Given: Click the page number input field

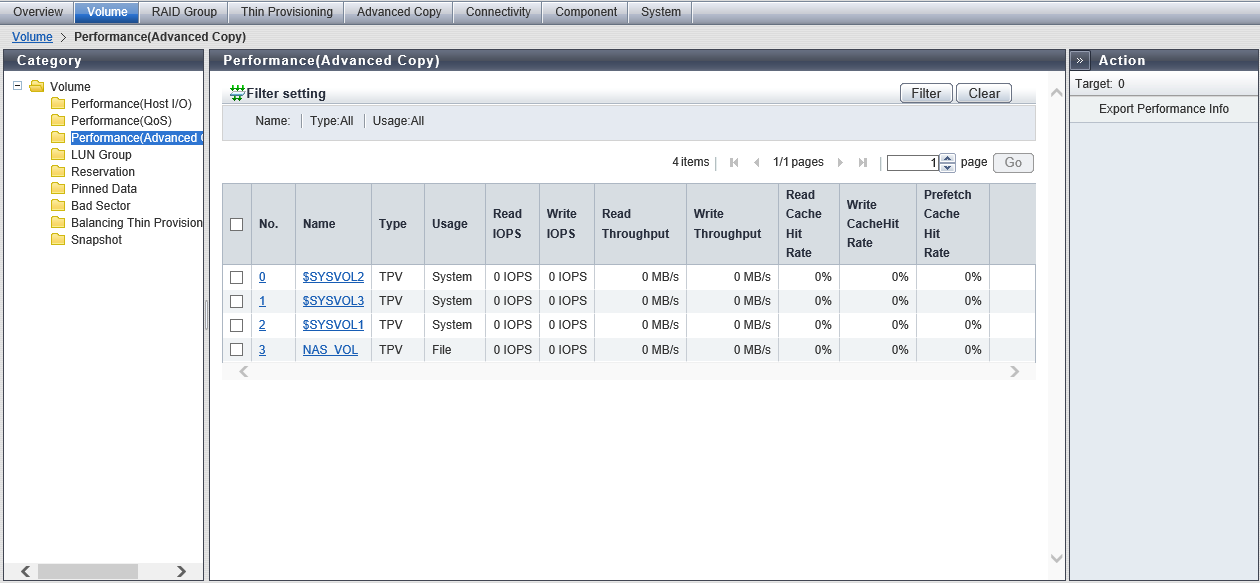Looking at the screenshot, I should click(x=912, y=163).
